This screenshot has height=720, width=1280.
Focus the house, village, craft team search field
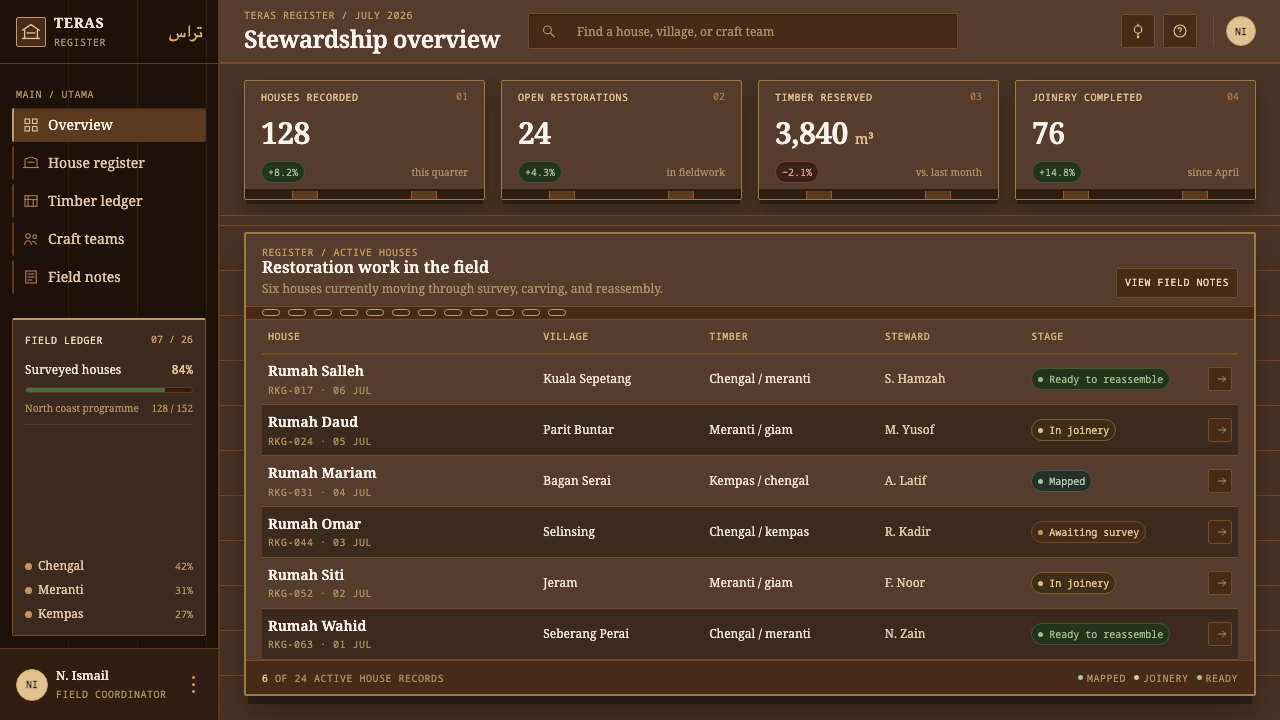click(x=743, y=31)
